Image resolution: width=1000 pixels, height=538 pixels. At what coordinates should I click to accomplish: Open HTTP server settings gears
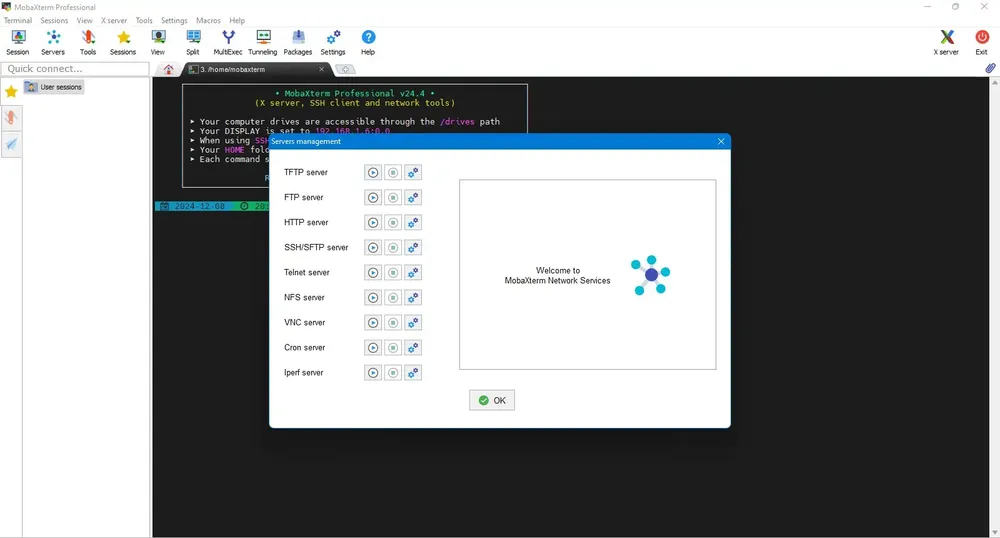[413, 222]
